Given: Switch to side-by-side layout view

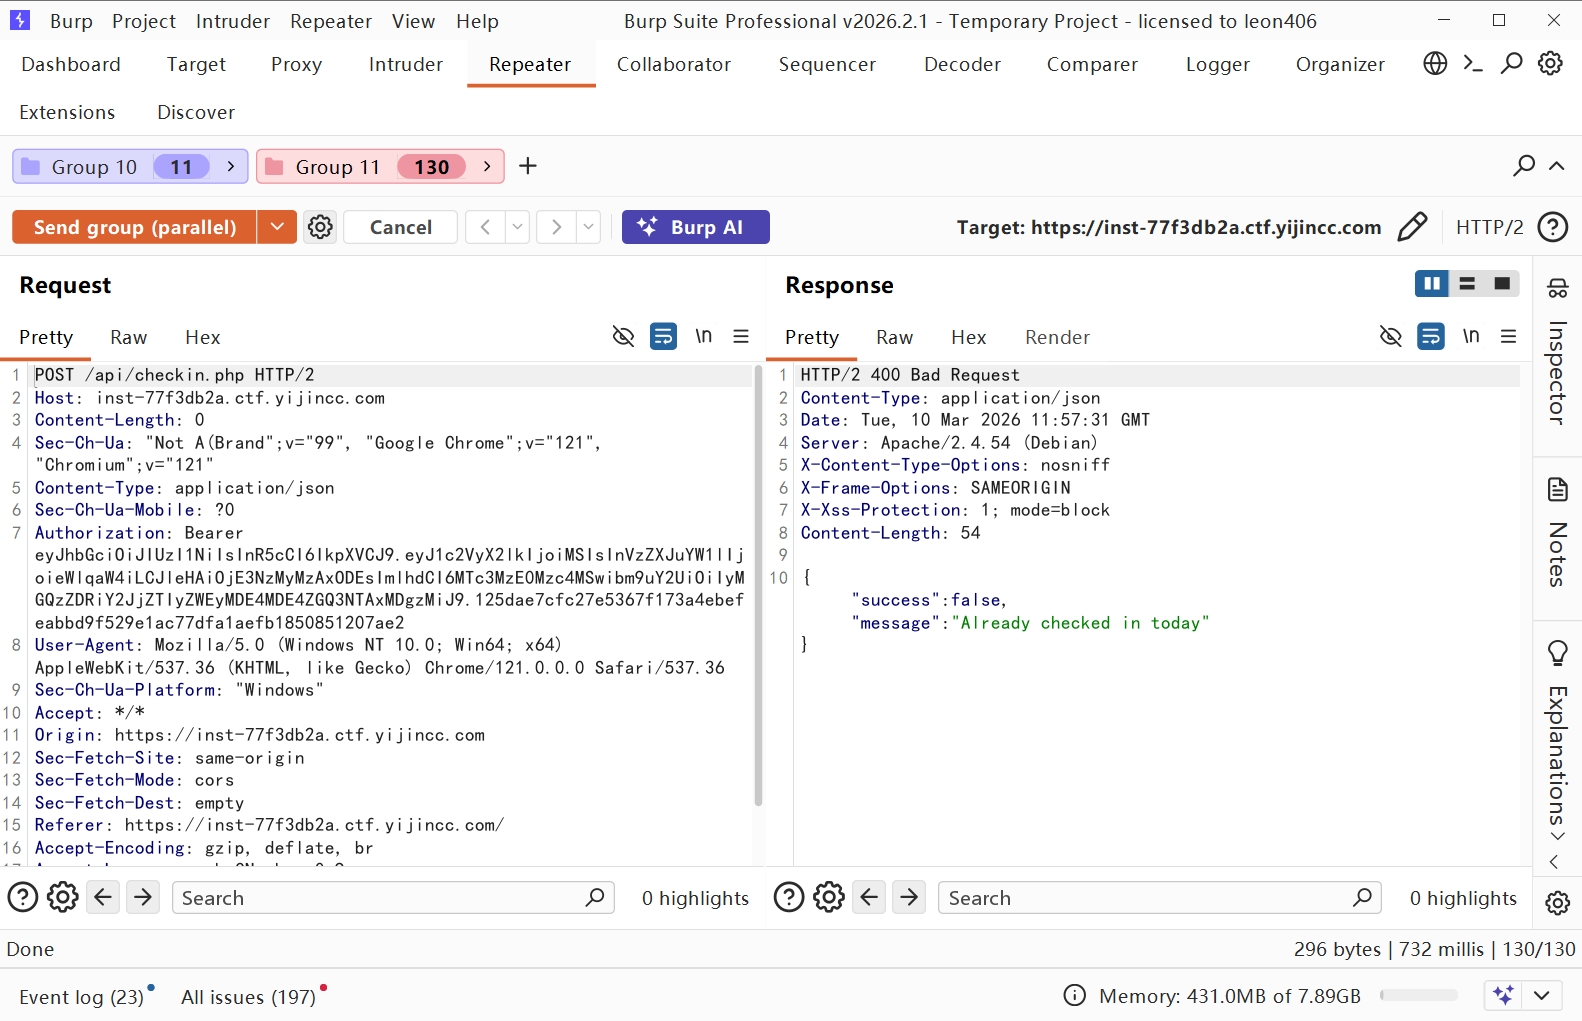Looking at the screenshot, I should [1432, 284].
